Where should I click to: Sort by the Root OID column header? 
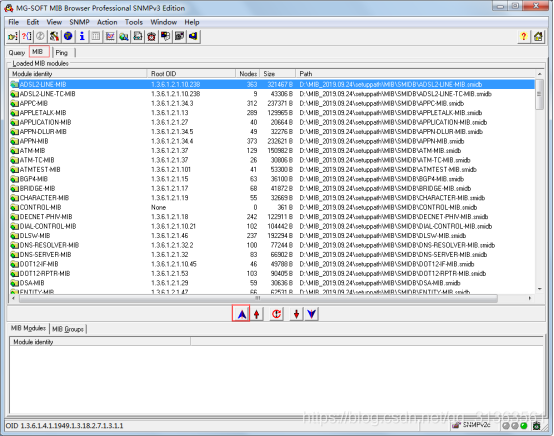pyautogui.click(x=191, y=73)
